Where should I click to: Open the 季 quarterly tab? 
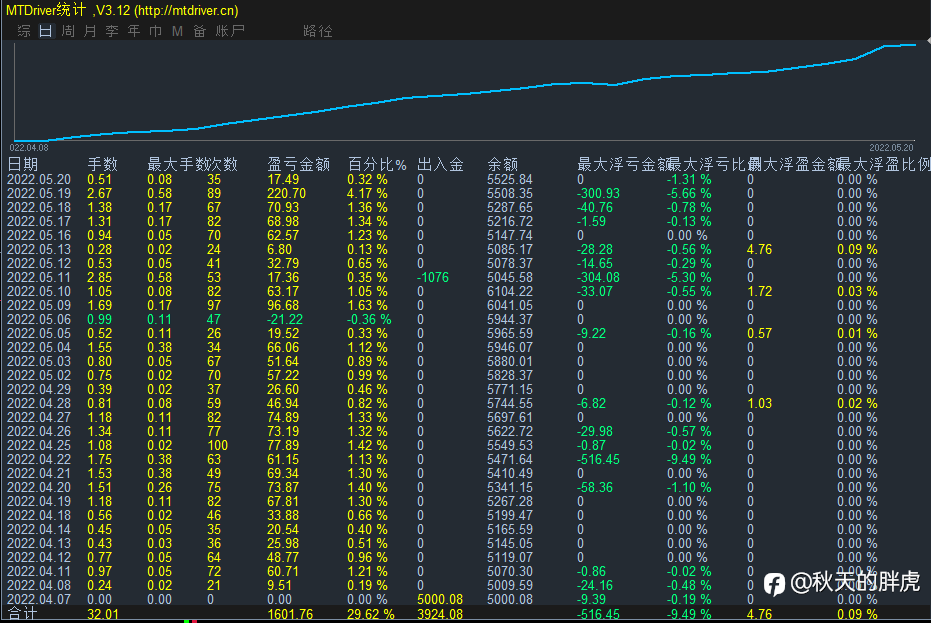coord(112,31)
